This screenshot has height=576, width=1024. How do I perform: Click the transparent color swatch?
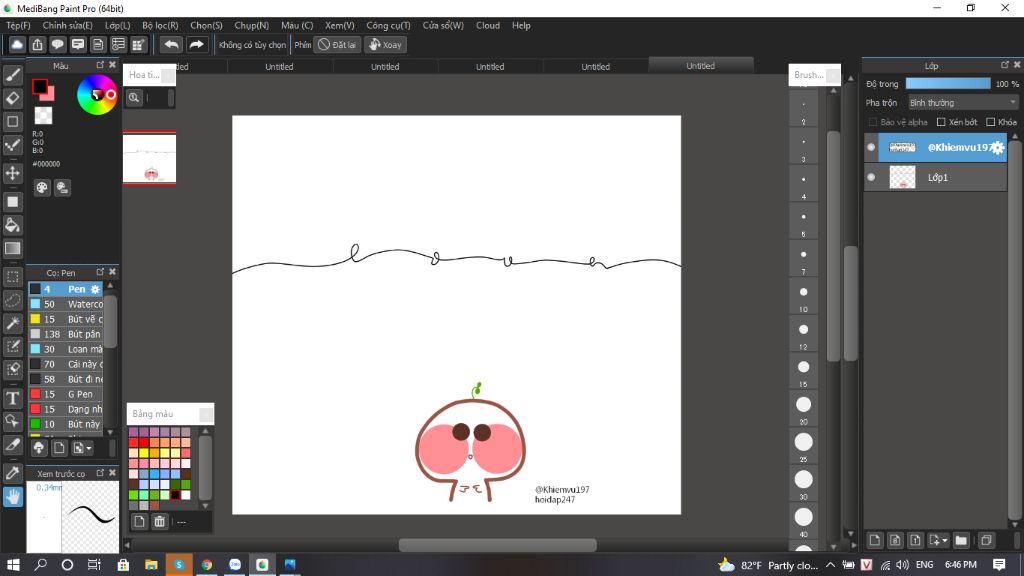click(x=43, y=116)
